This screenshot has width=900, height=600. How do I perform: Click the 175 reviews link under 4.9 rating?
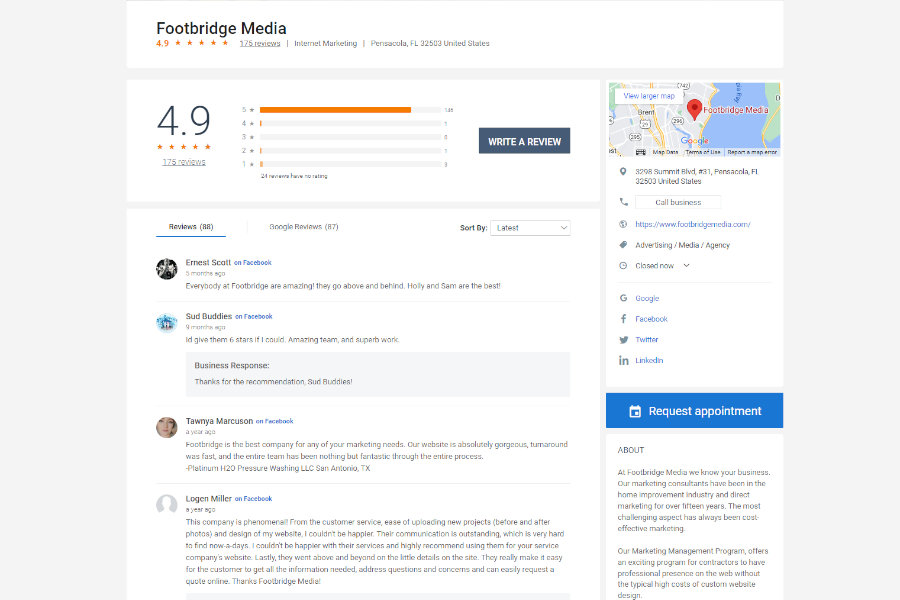click(184, 162)
